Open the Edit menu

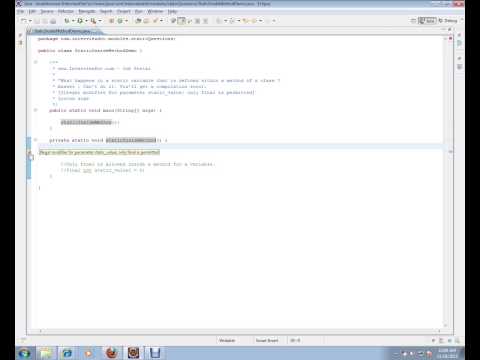(x=32, y=11)
